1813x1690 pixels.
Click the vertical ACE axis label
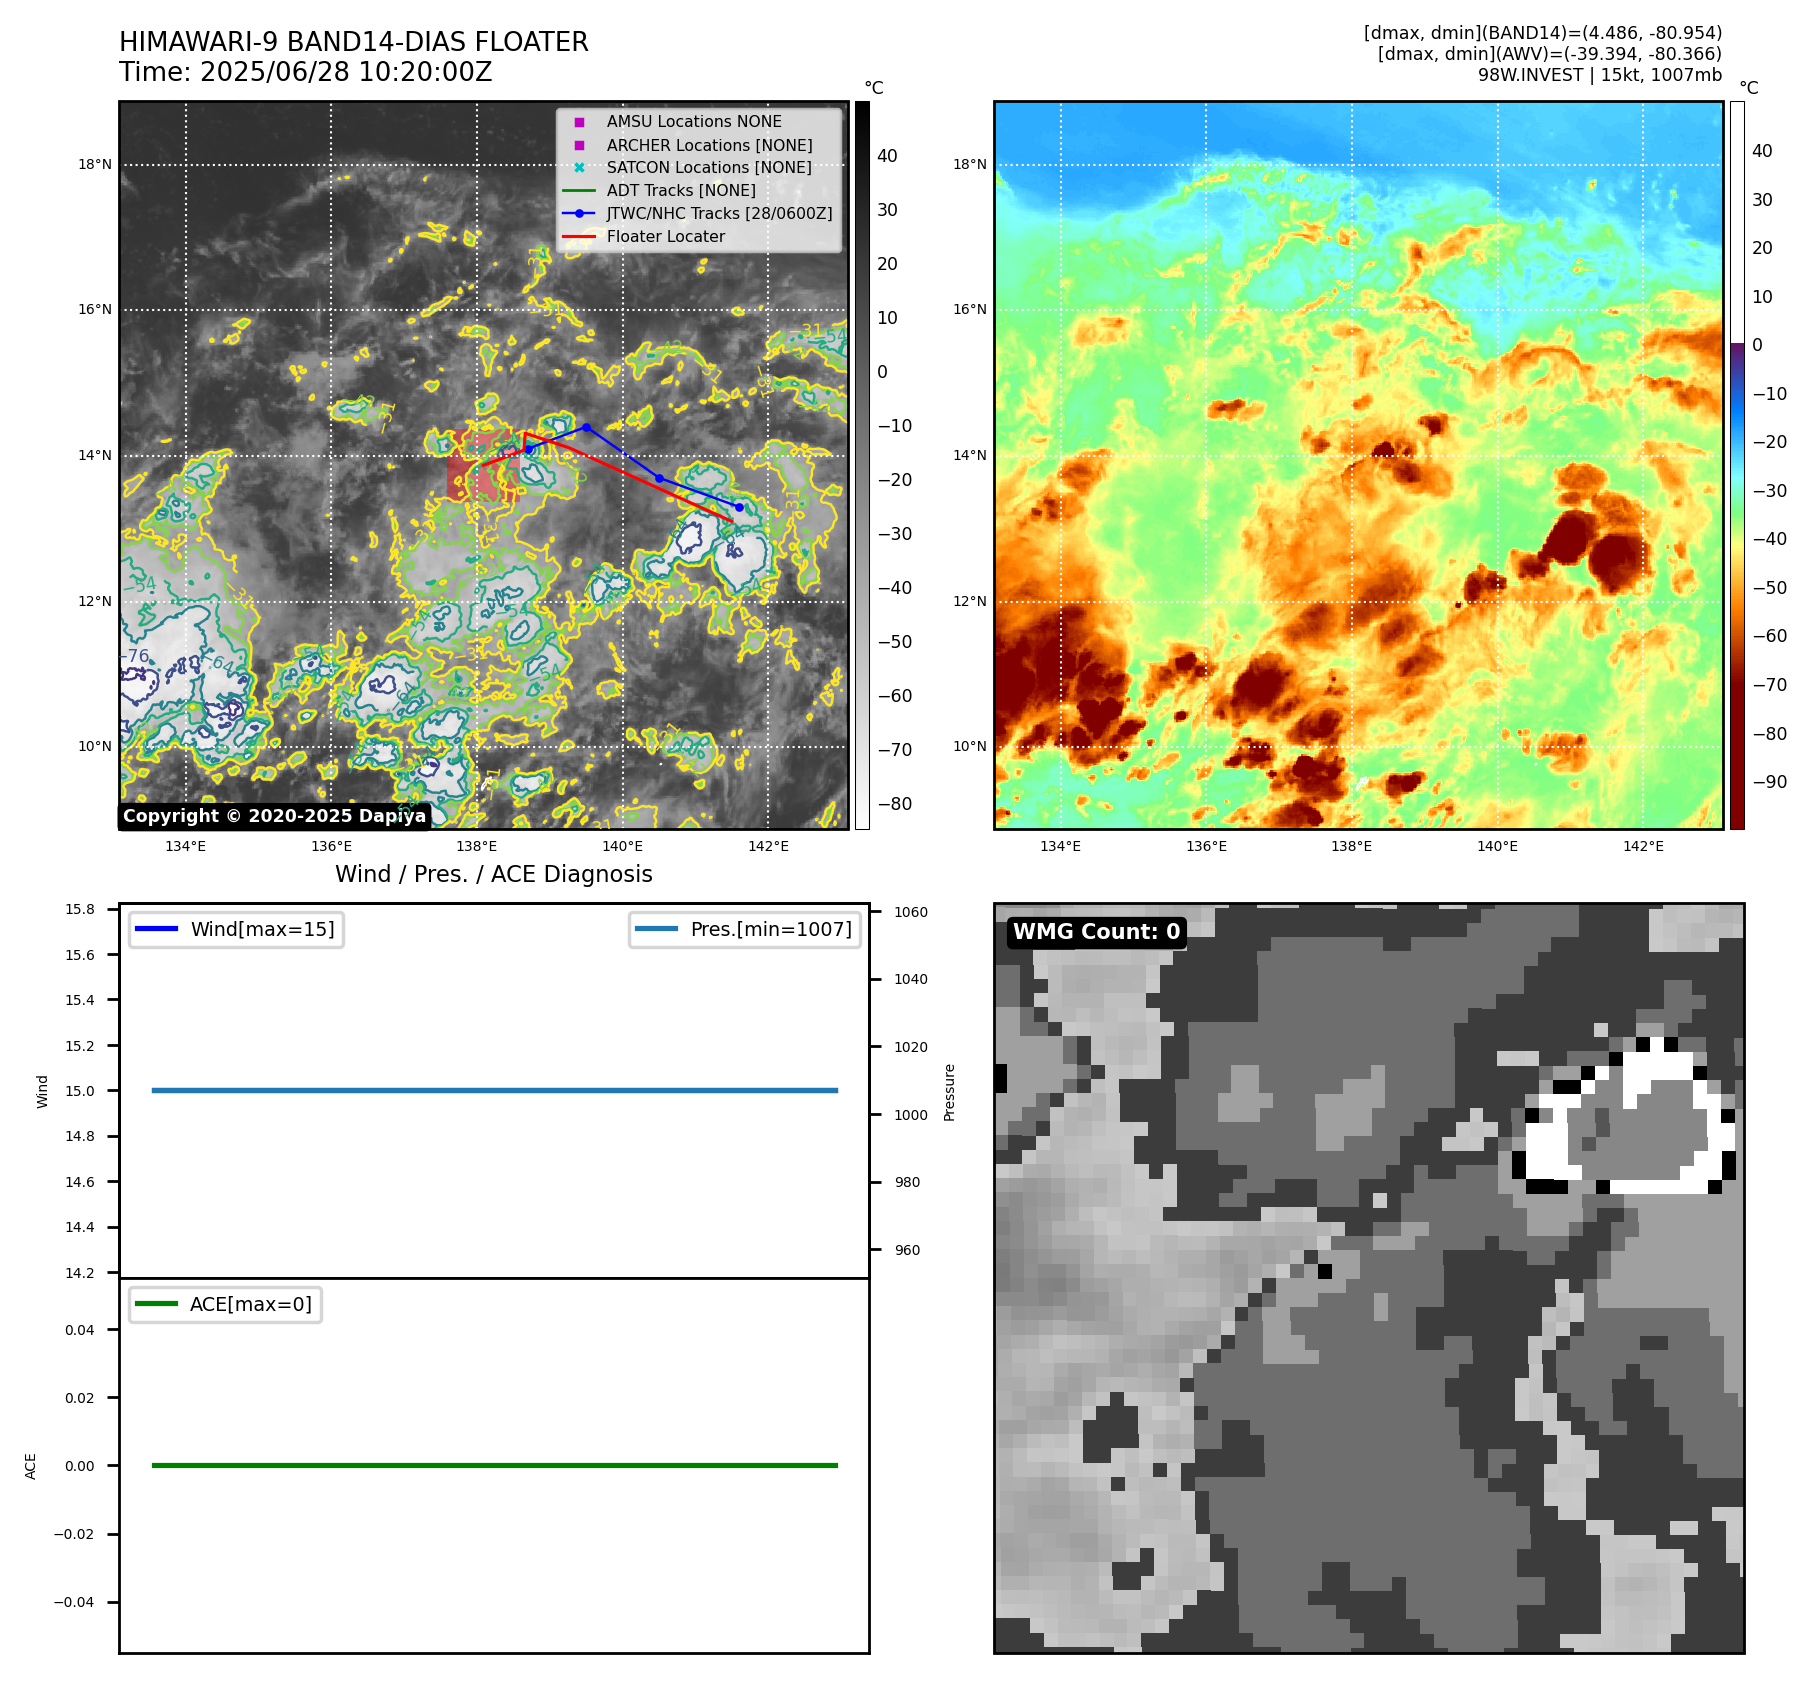click(x=30, y=1466)
